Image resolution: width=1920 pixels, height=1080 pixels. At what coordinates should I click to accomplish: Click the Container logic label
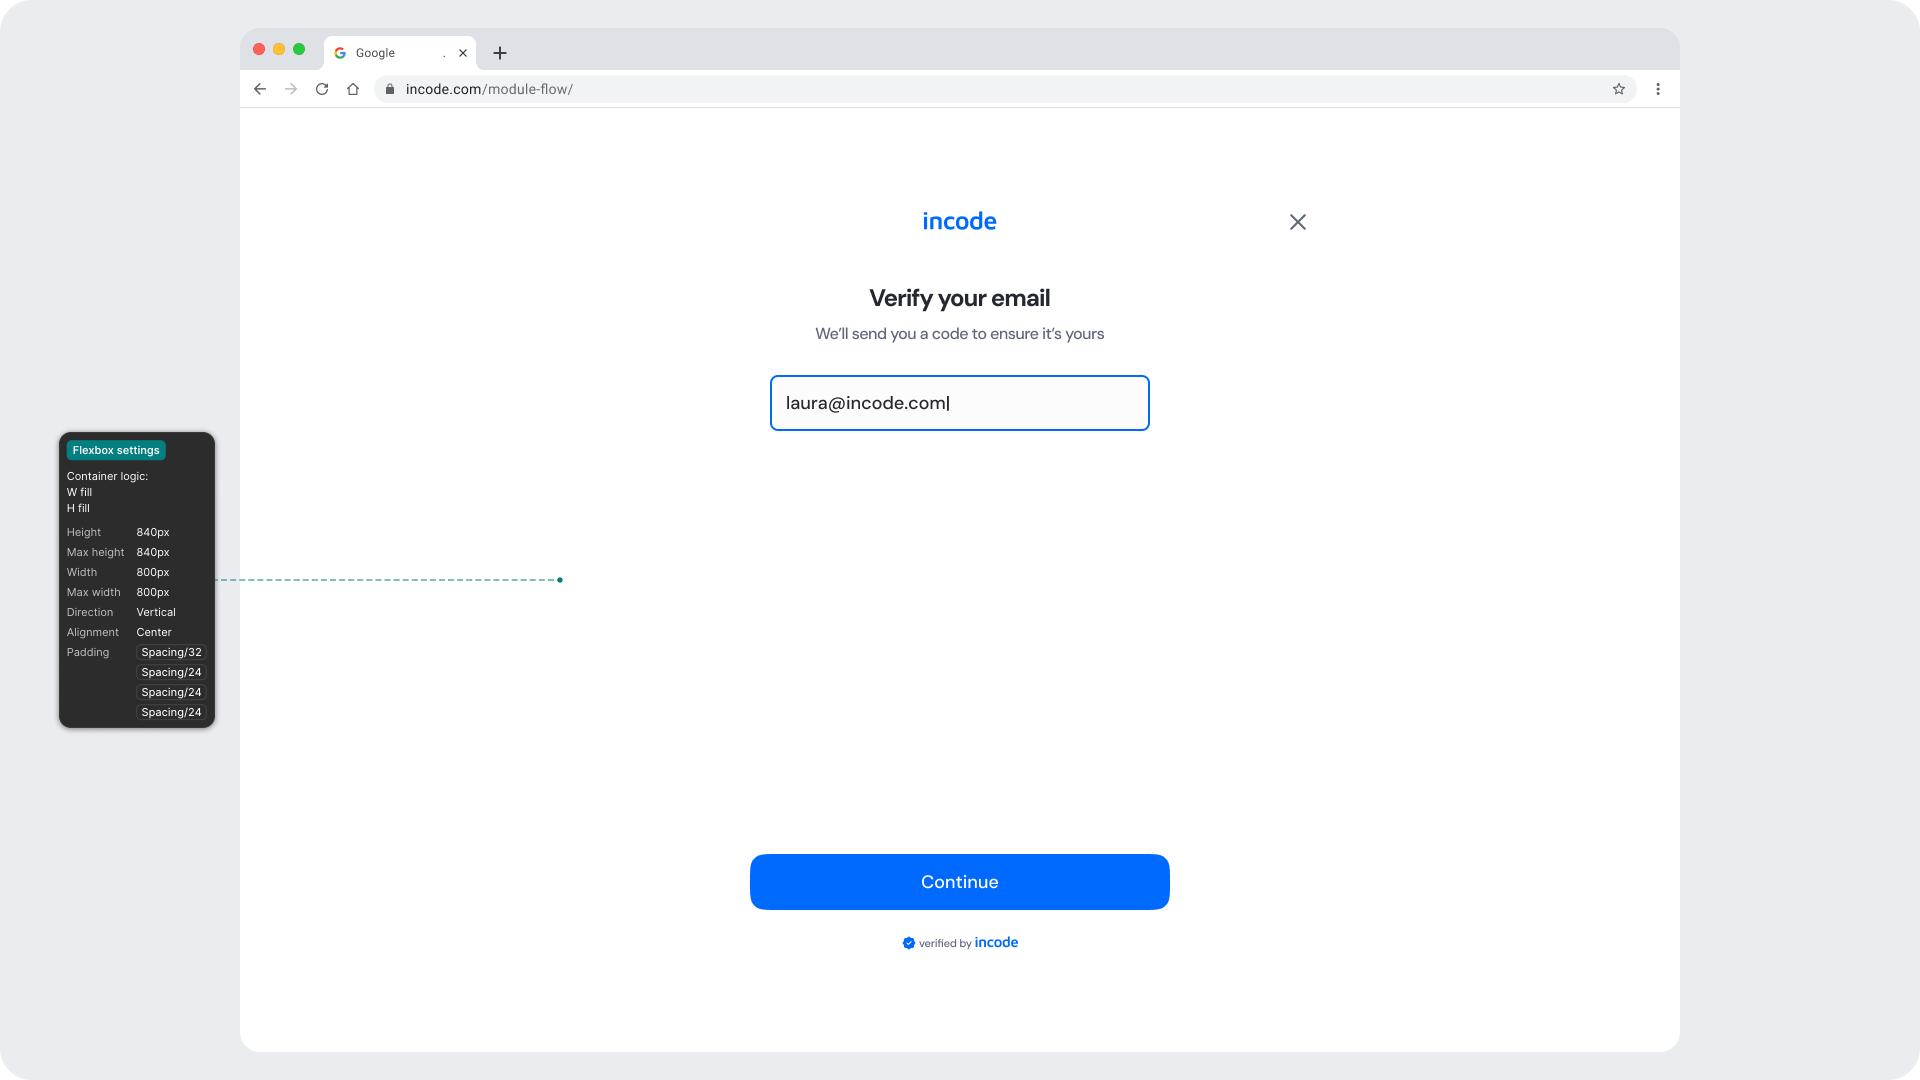point(107,476)
